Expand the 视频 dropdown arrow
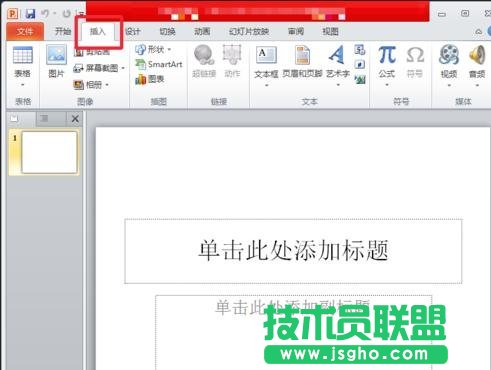This screenshot has height=370, width=491. click(x=449, y=85)
